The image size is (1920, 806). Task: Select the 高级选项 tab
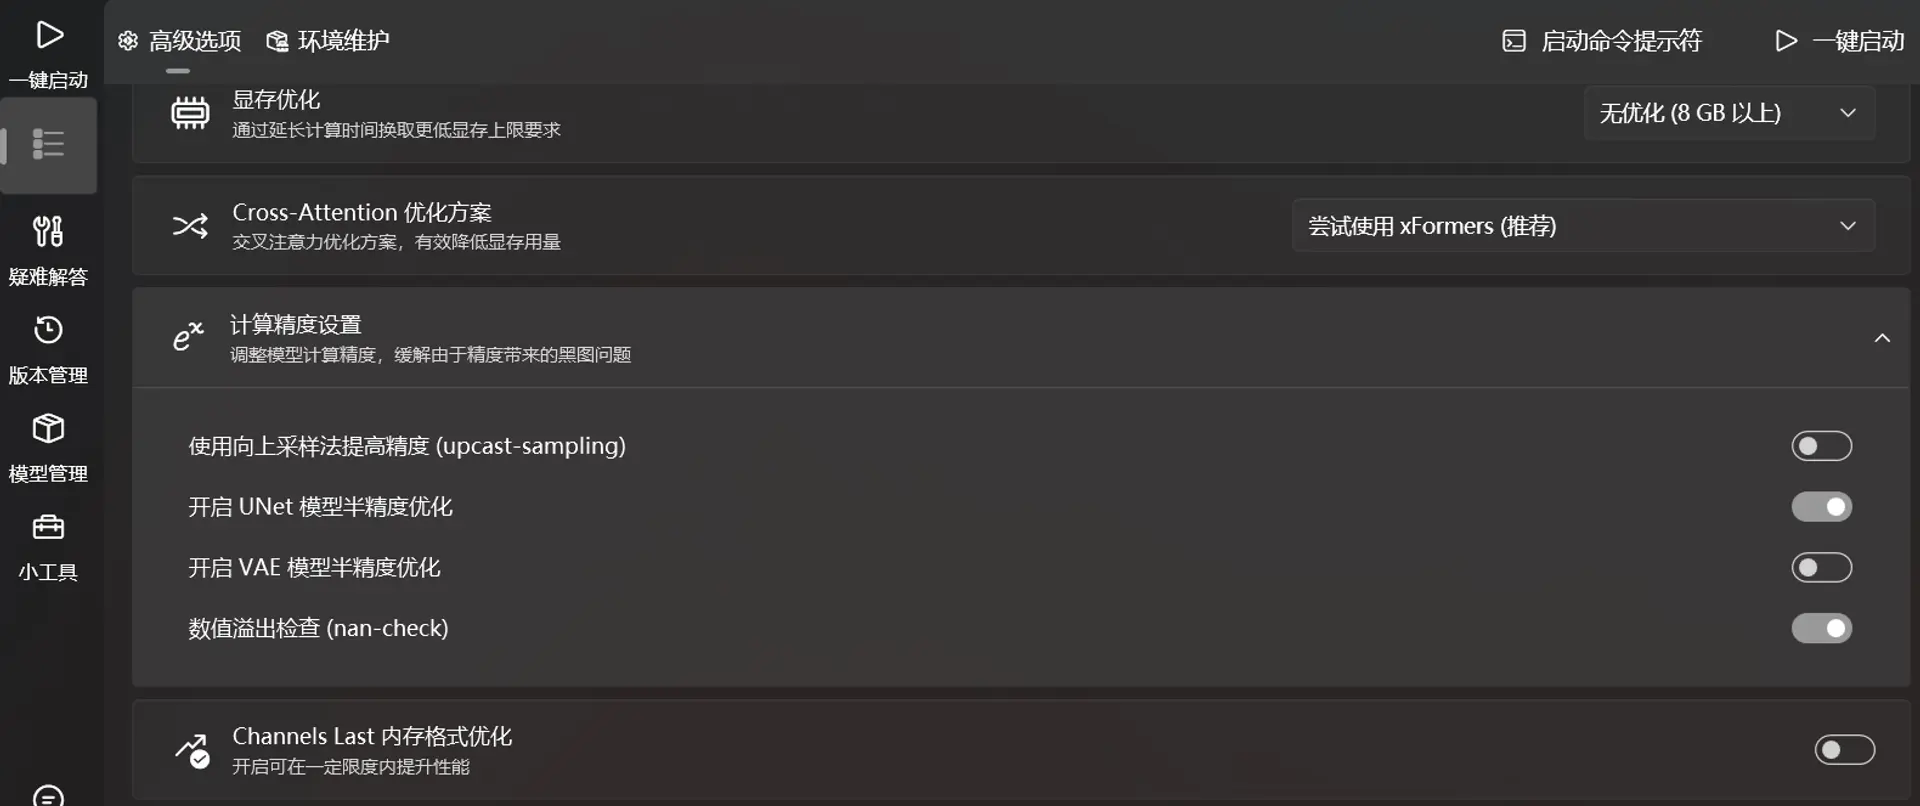point(180,41)
